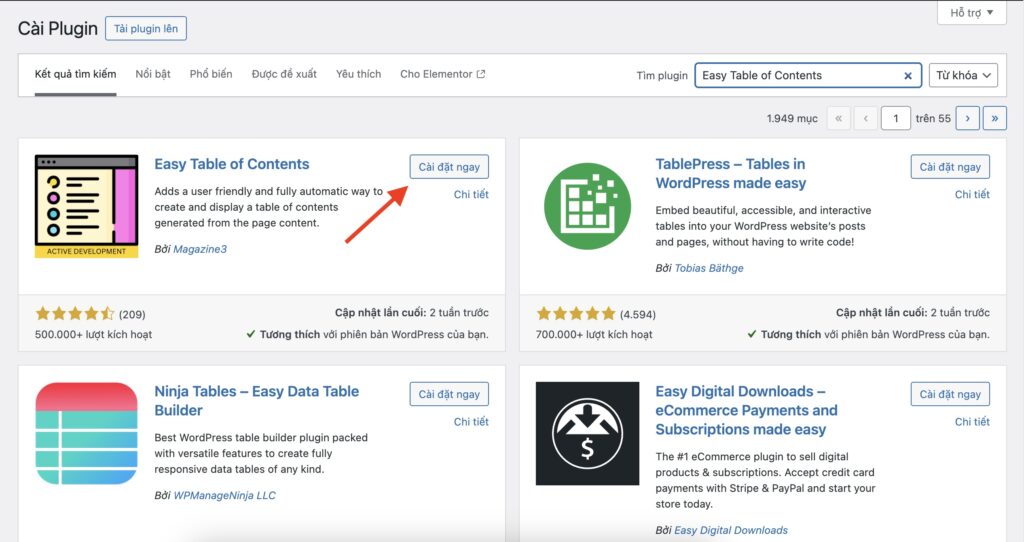Expand the Hỗ trợ help panel
The width and height of the screenshot is (1024, 542).
[971, 12]
